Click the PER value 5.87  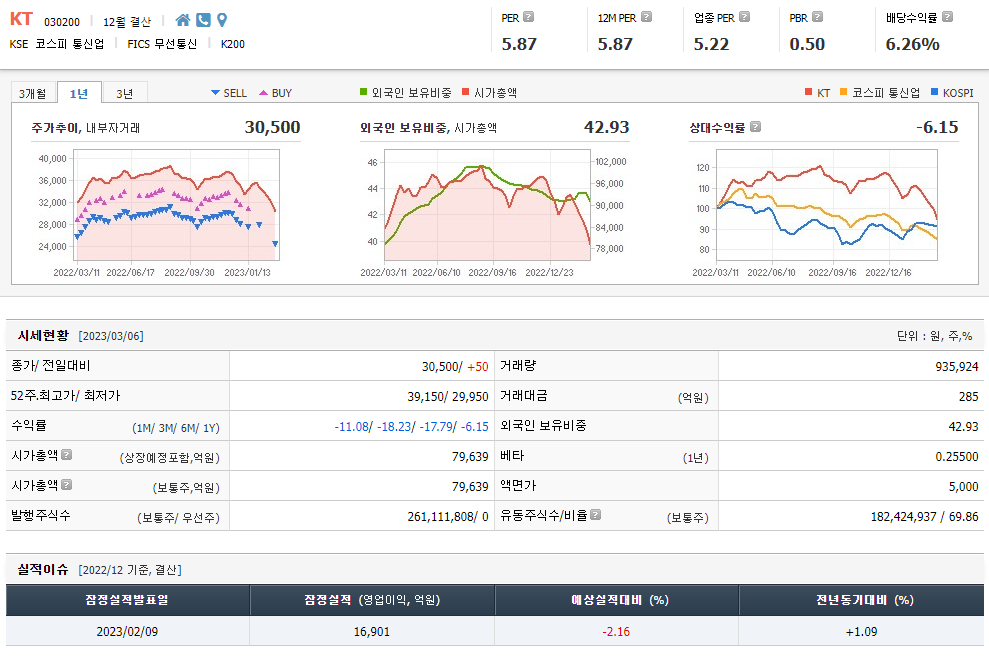click(519, 44)
